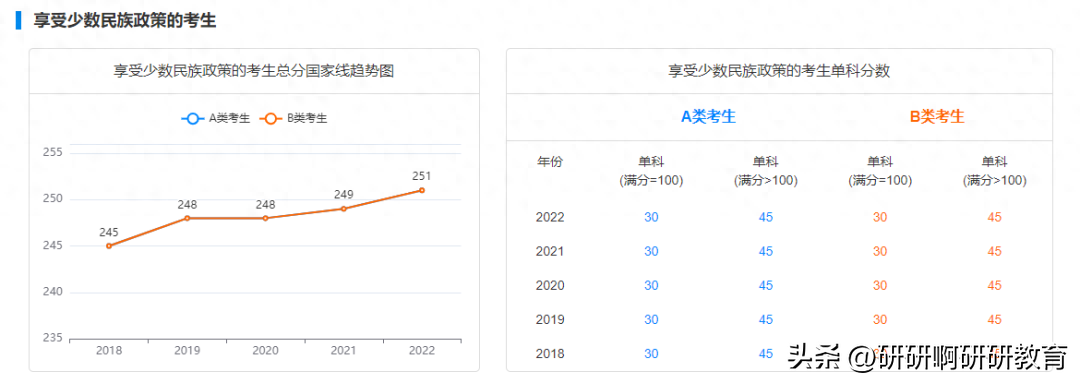Click B类 单科(满分>100) column header
This screenshot has height=383, width=1080.
(995, 172)
